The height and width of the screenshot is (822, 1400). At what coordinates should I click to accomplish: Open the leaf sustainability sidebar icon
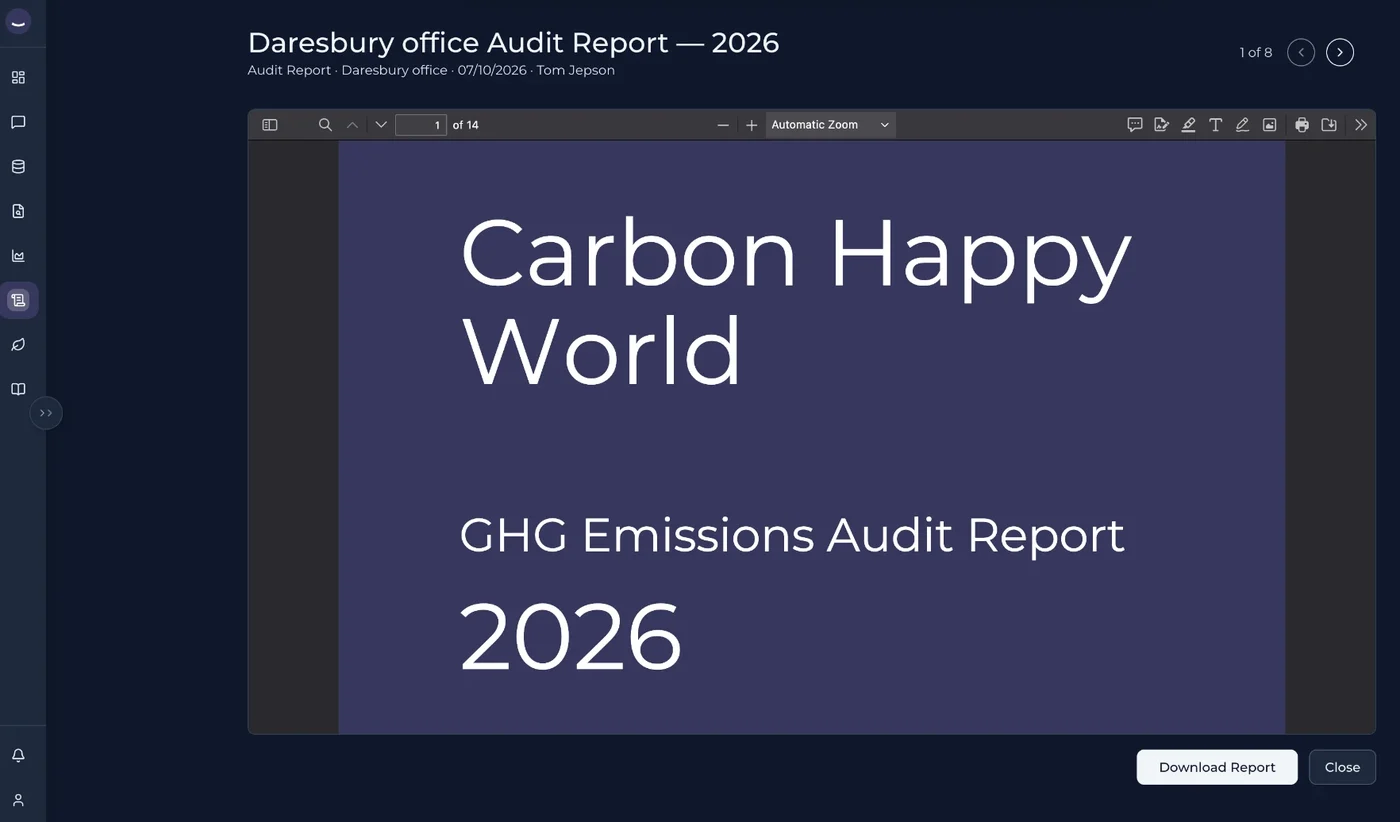[x=18, y=345]
